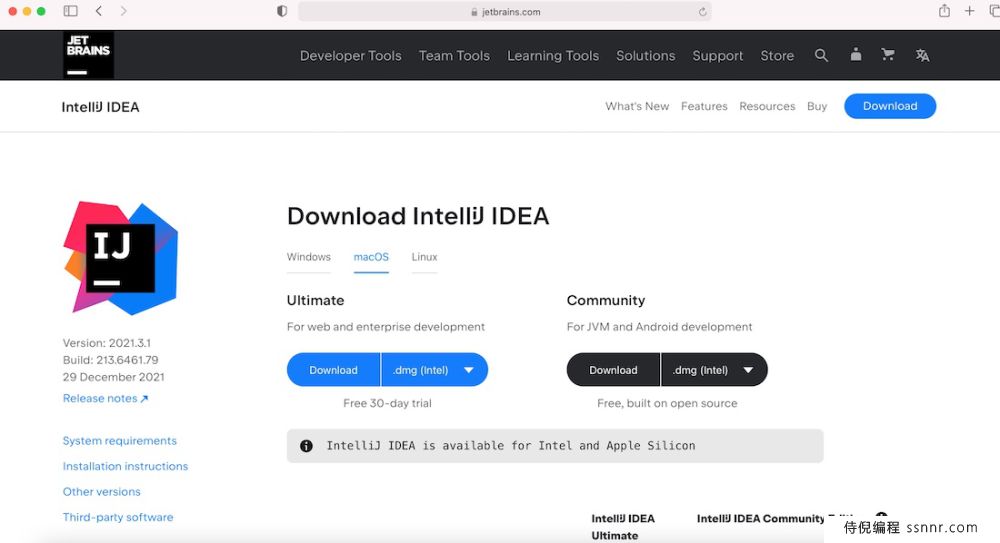Open the Solutions menu
1000x543 pixels.
click(645, 56)
